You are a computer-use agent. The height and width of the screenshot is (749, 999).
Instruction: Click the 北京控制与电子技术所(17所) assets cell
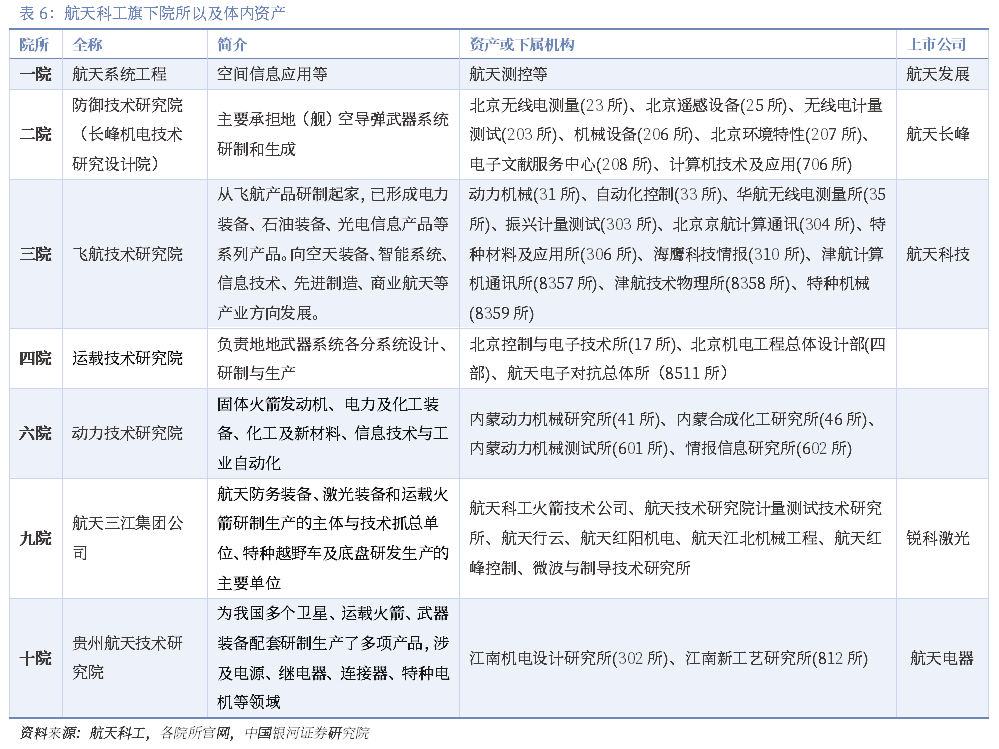(x=677, y=358)
